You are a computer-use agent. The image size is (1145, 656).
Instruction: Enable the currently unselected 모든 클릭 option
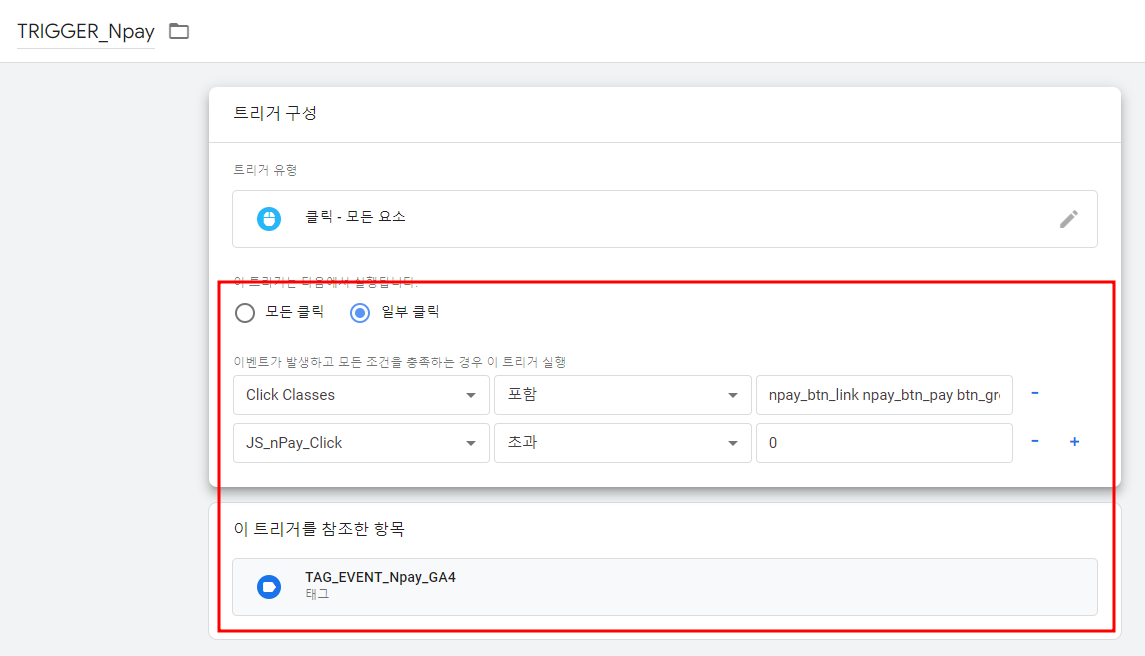click(245, 312)
